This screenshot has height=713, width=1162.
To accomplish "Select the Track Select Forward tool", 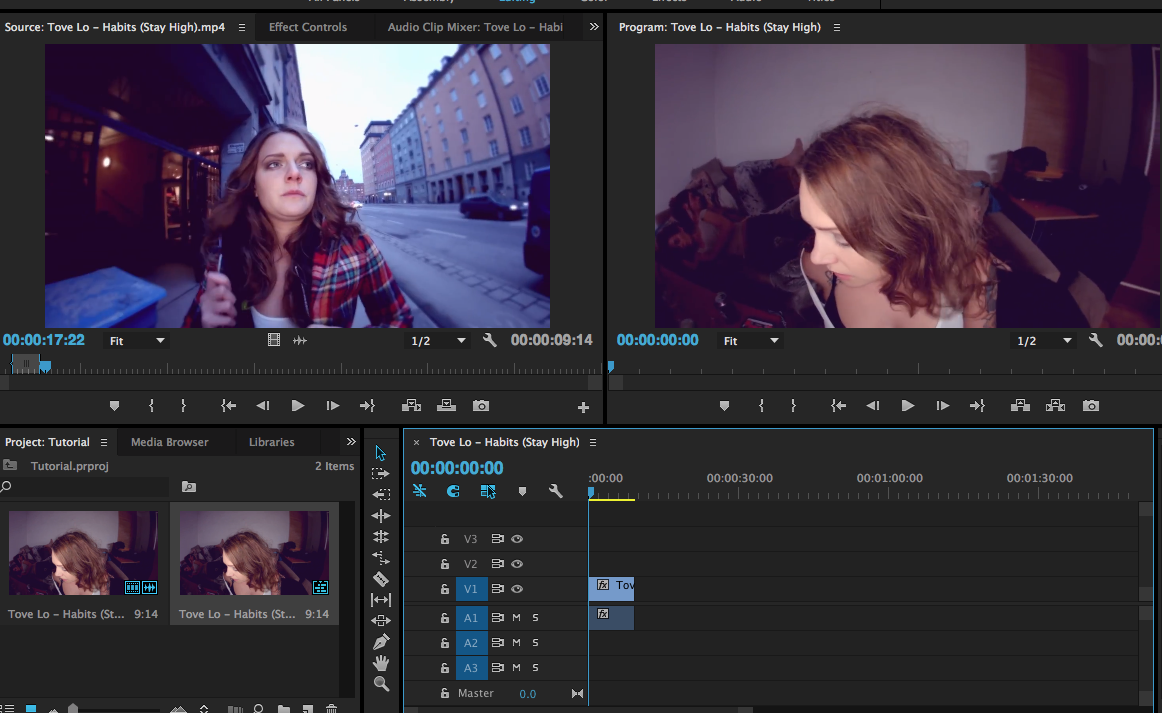I will pyautogui.click(x=380, y=474).
